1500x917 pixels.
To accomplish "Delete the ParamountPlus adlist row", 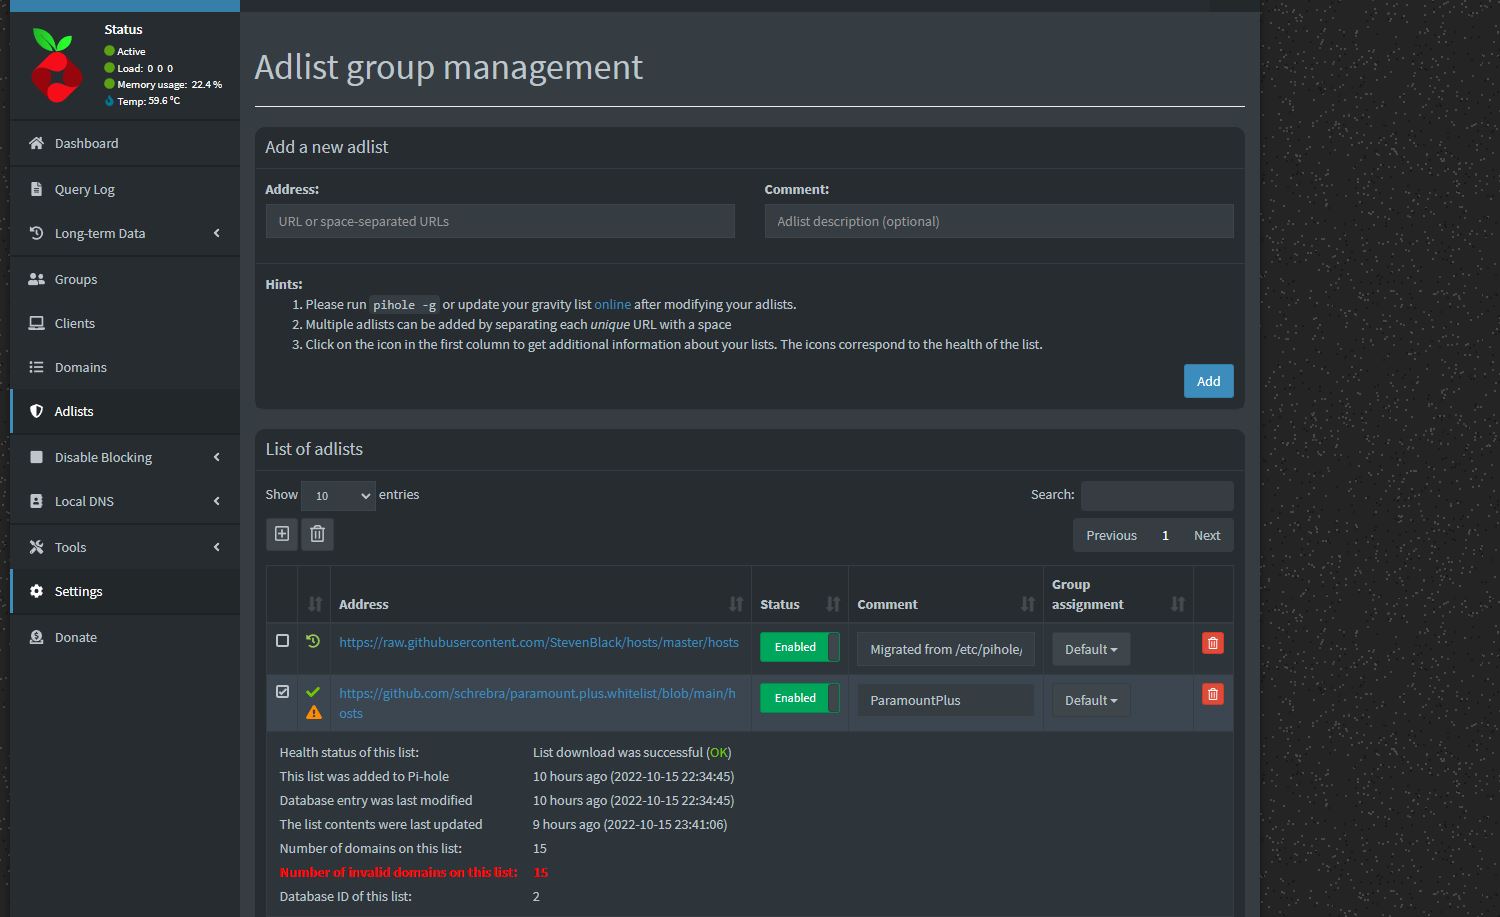I will point(1212,694).
